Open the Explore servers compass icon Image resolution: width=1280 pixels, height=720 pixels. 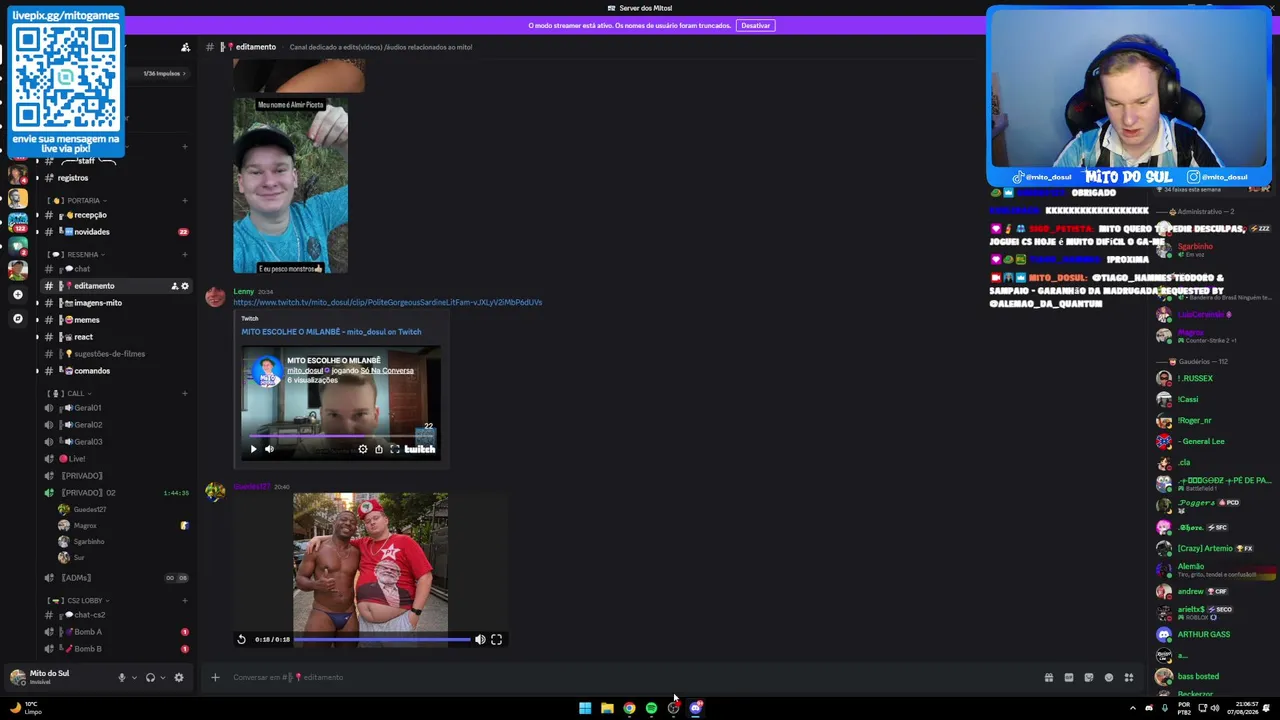(17, 319)
